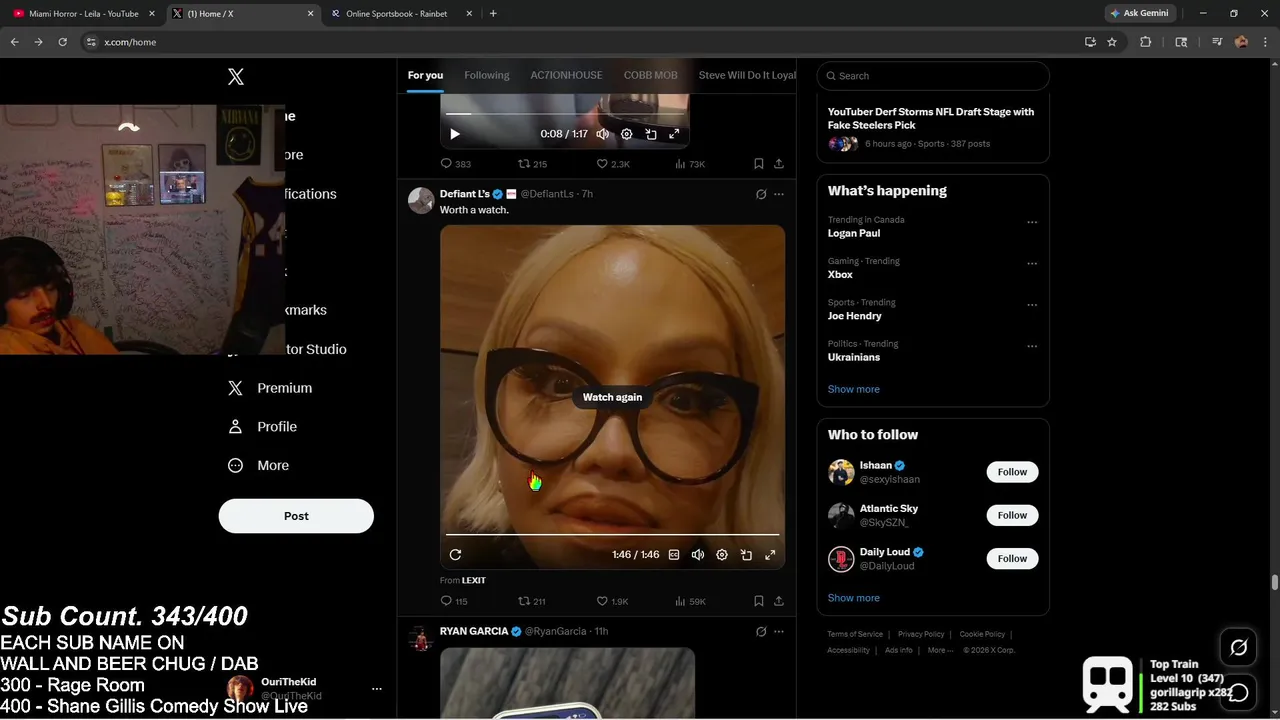Open three-dot menu on RYAN GARCIA post

pos(779,632)
